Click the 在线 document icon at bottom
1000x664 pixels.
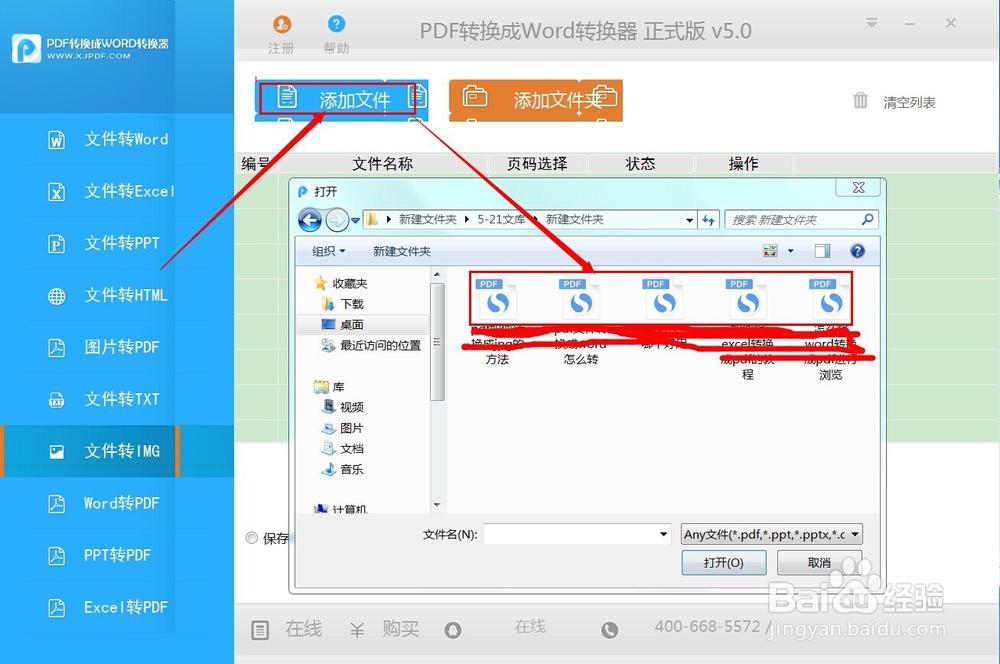(x=260, y=630)
